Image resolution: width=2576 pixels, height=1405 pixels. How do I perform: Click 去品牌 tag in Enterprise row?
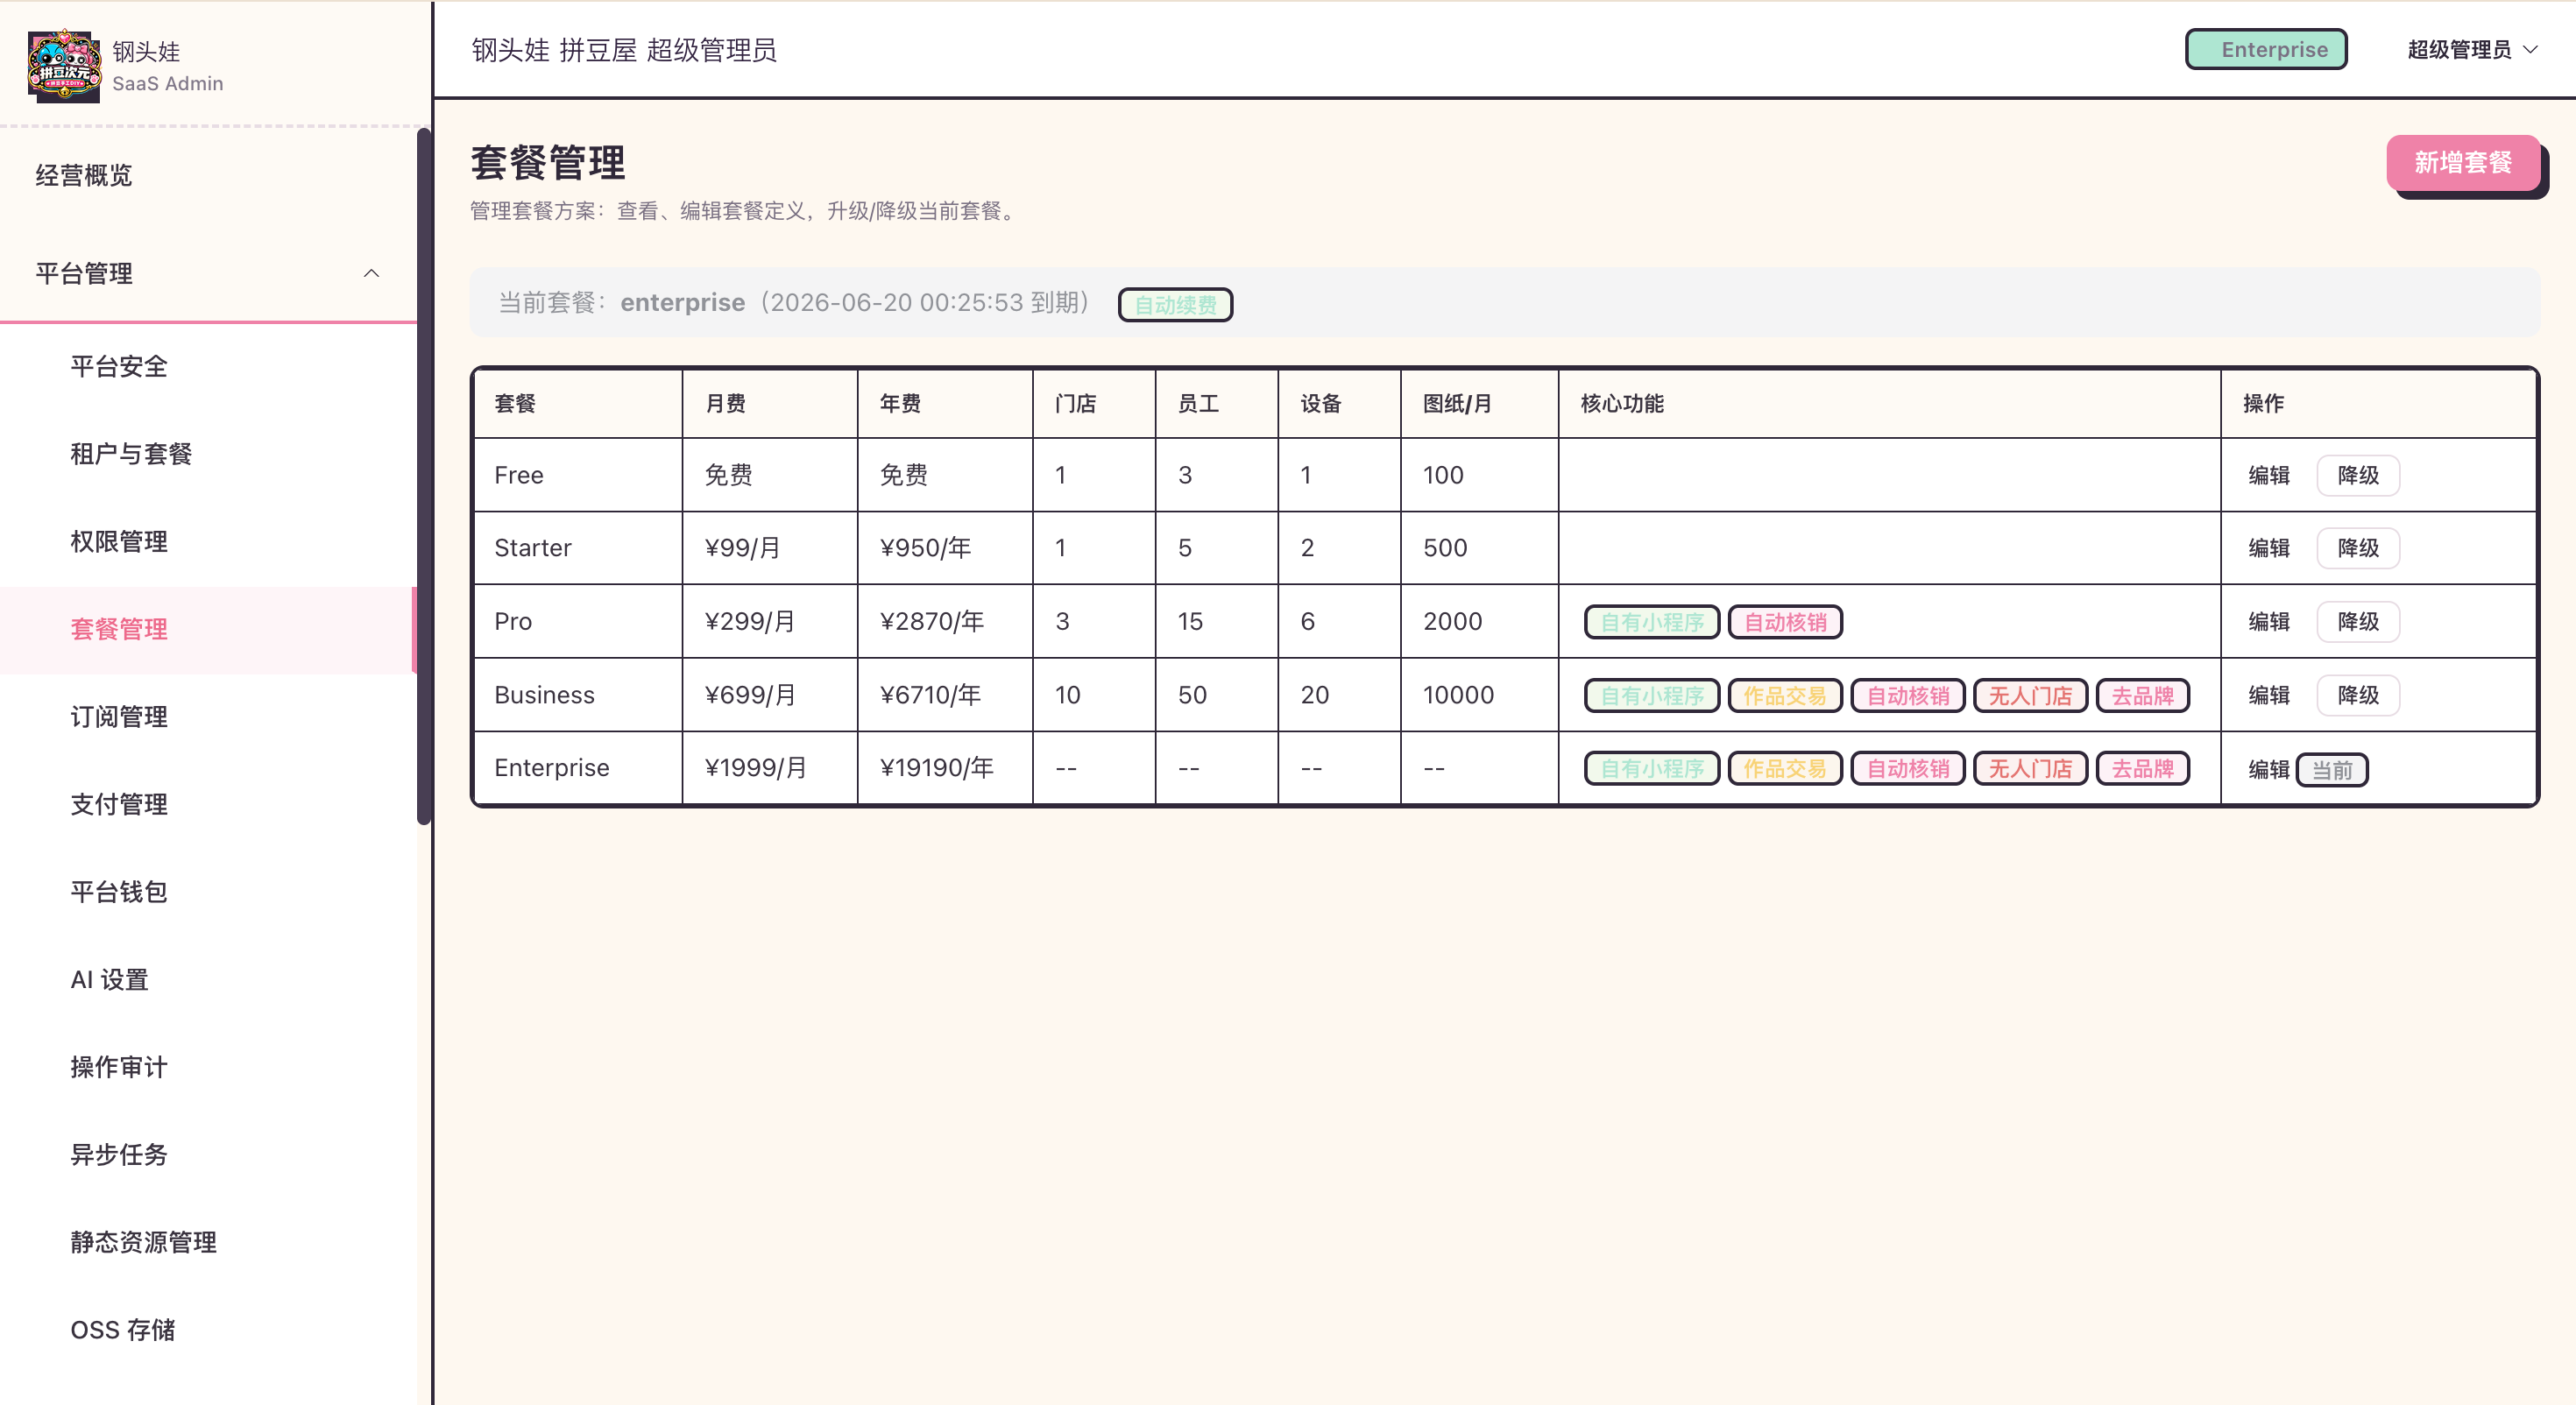coord(2142,768)
